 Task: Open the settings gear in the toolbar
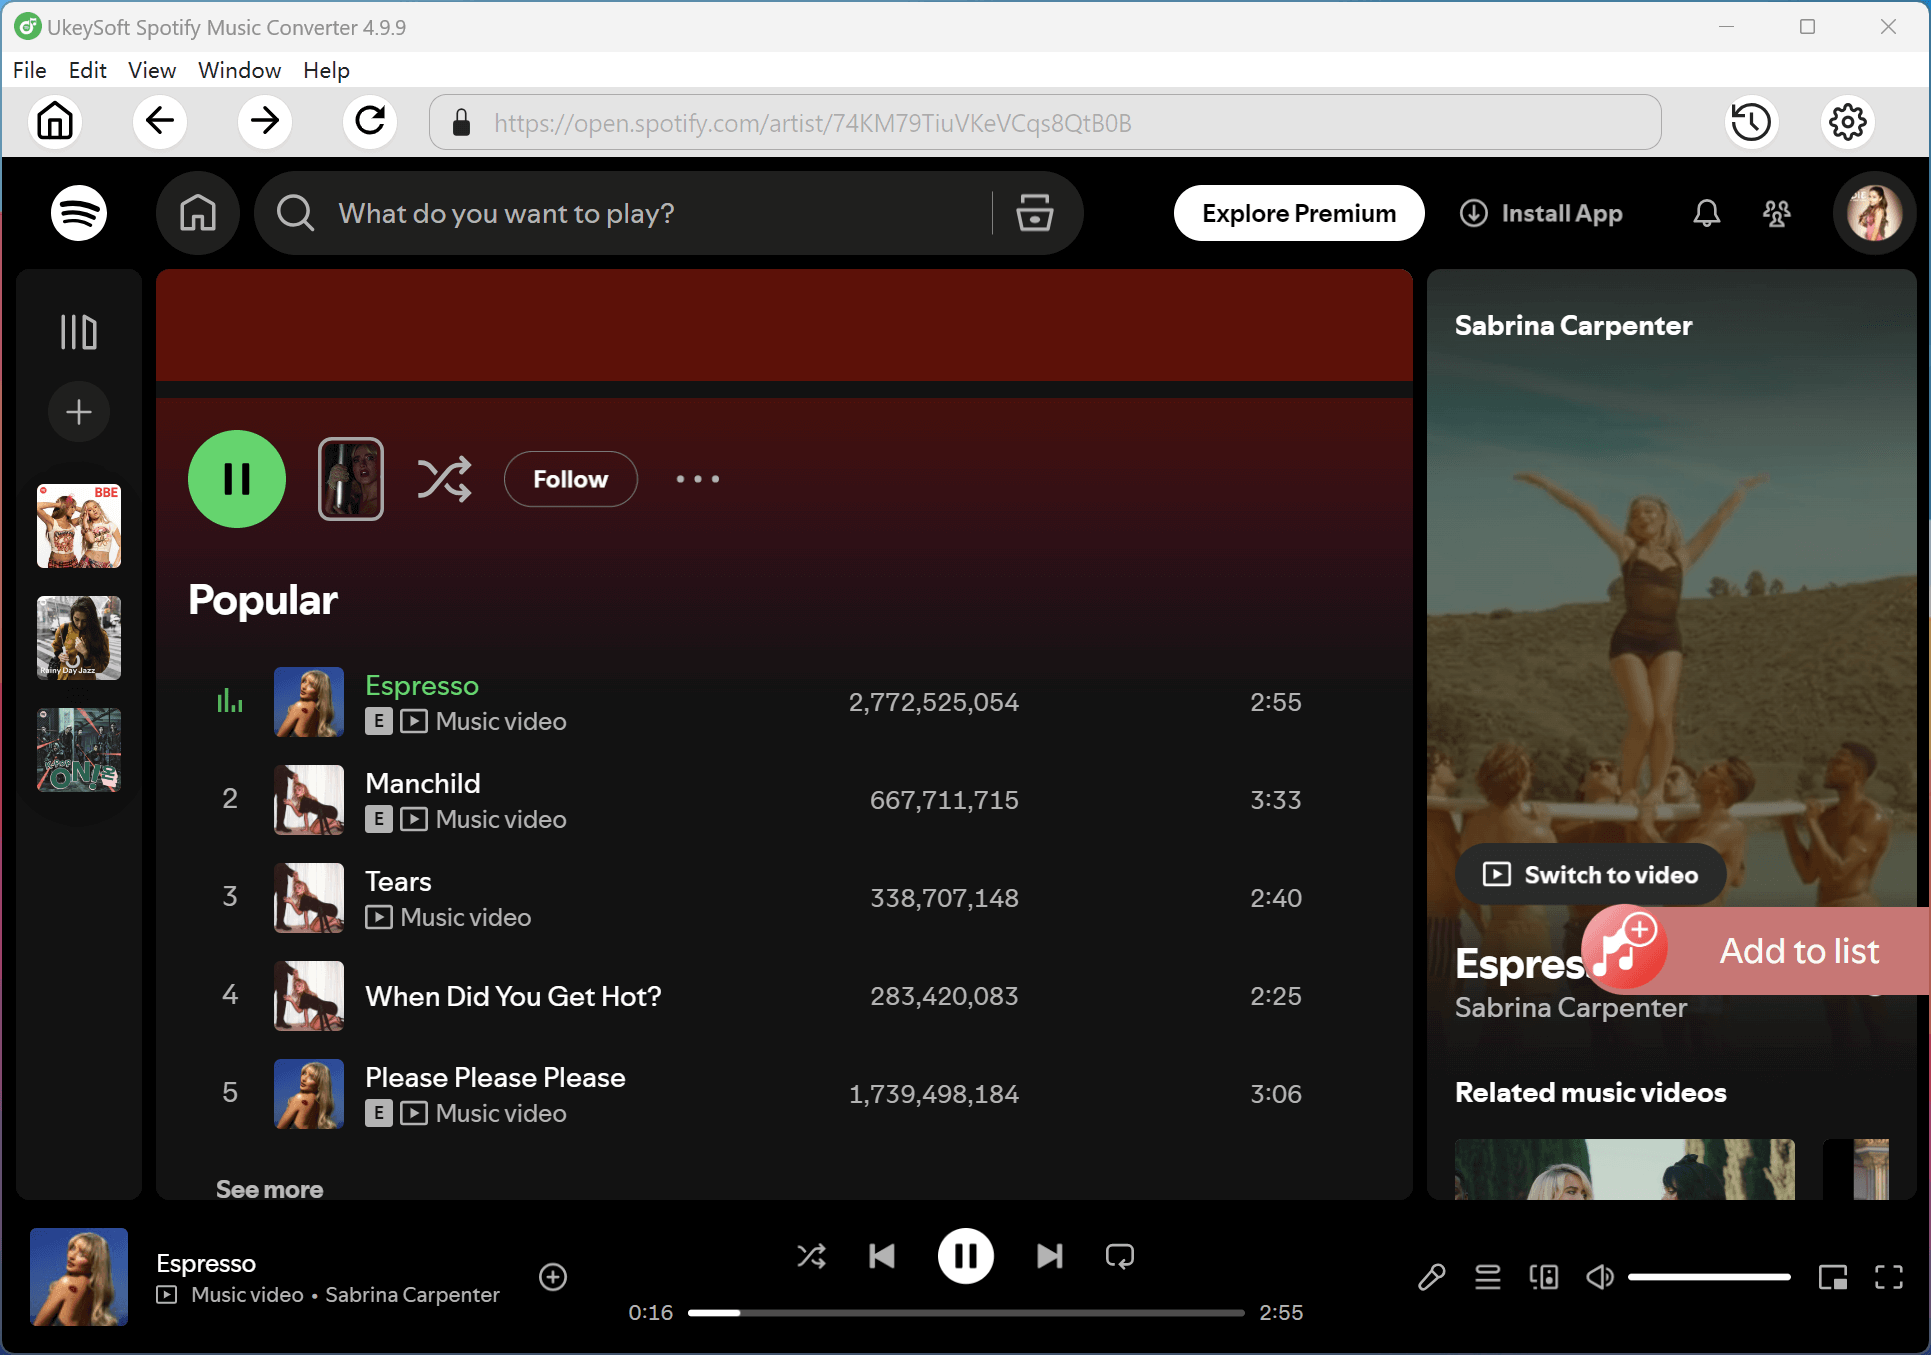point(1847,122)
